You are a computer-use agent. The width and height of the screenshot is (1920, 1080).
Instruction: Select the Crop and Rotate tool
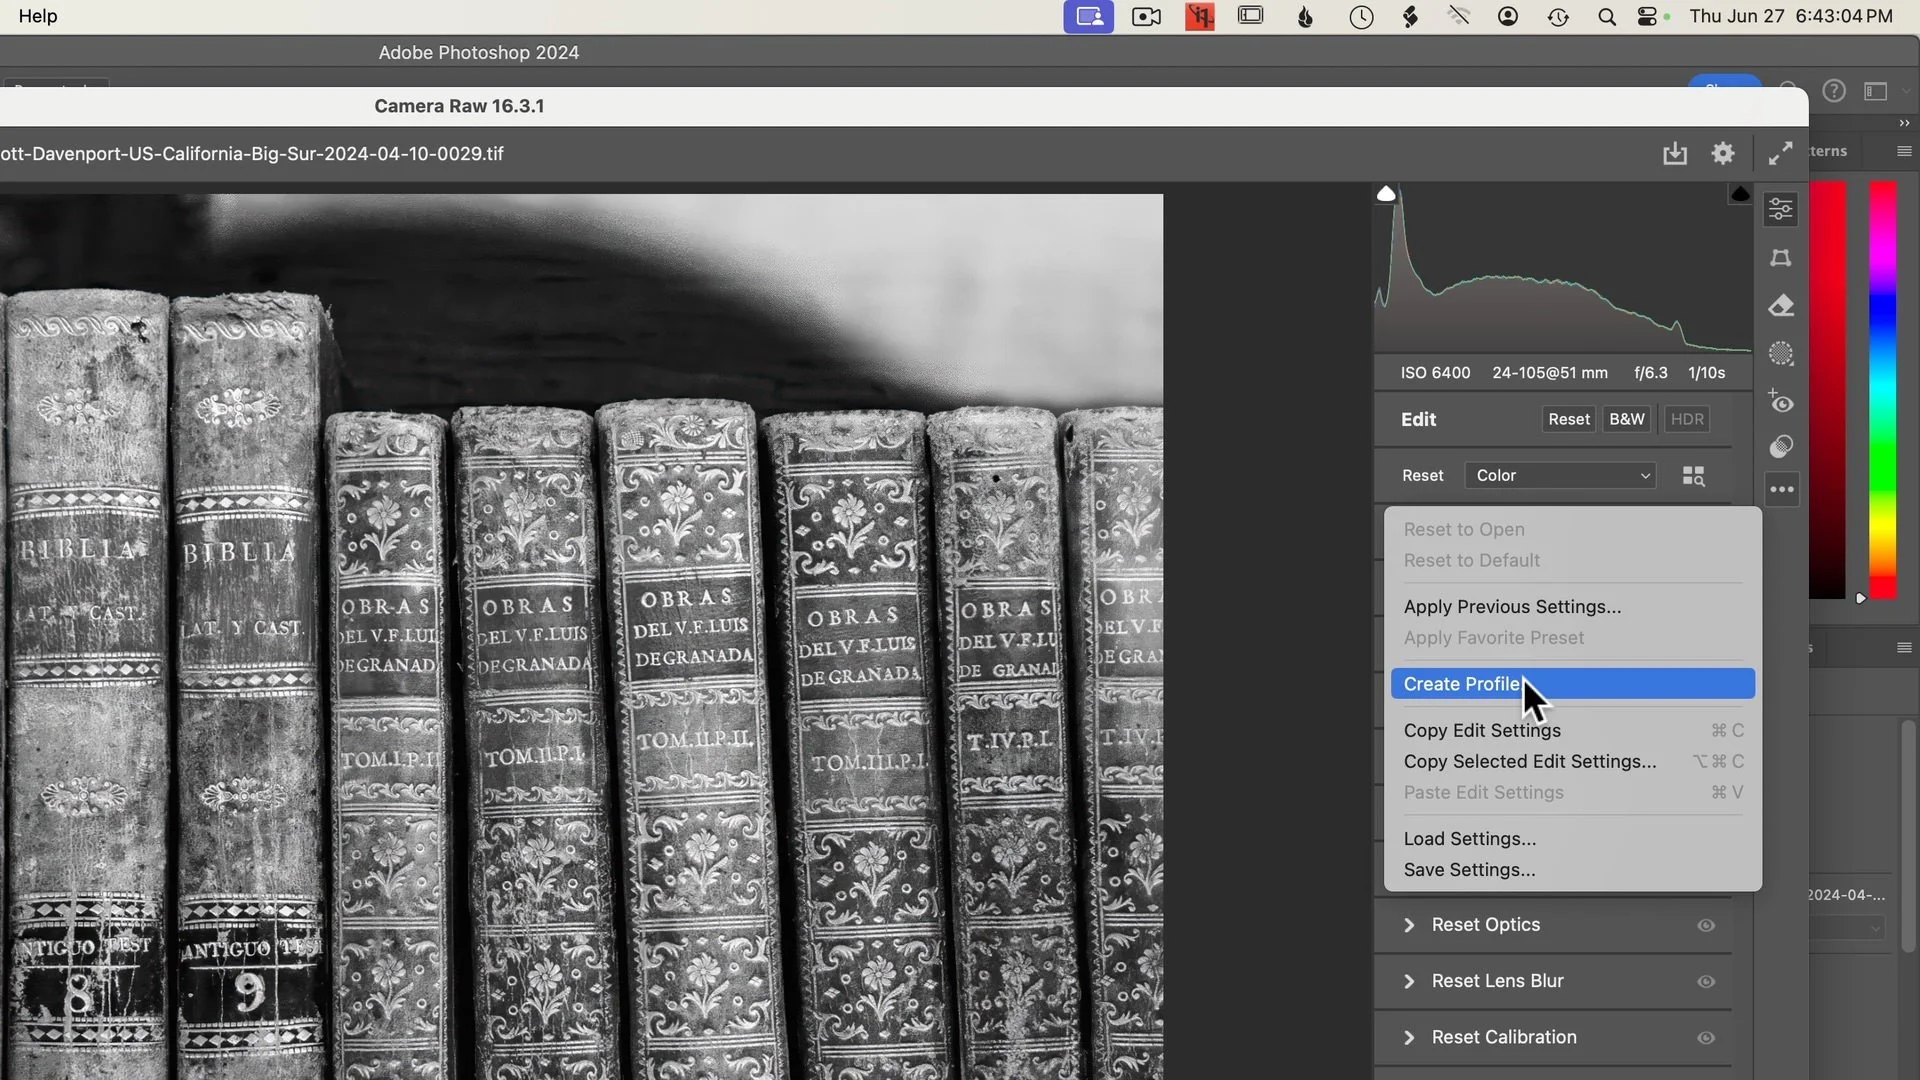[1781, 257]
